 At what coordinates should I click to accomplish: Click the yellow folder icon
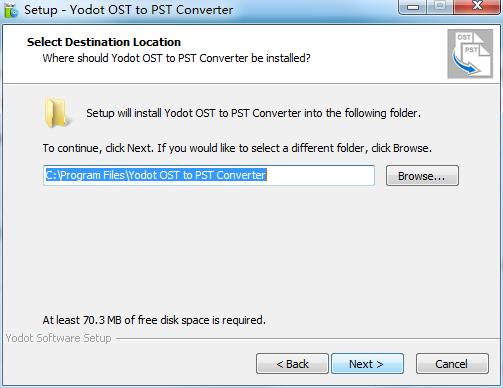tap(57, 113)
